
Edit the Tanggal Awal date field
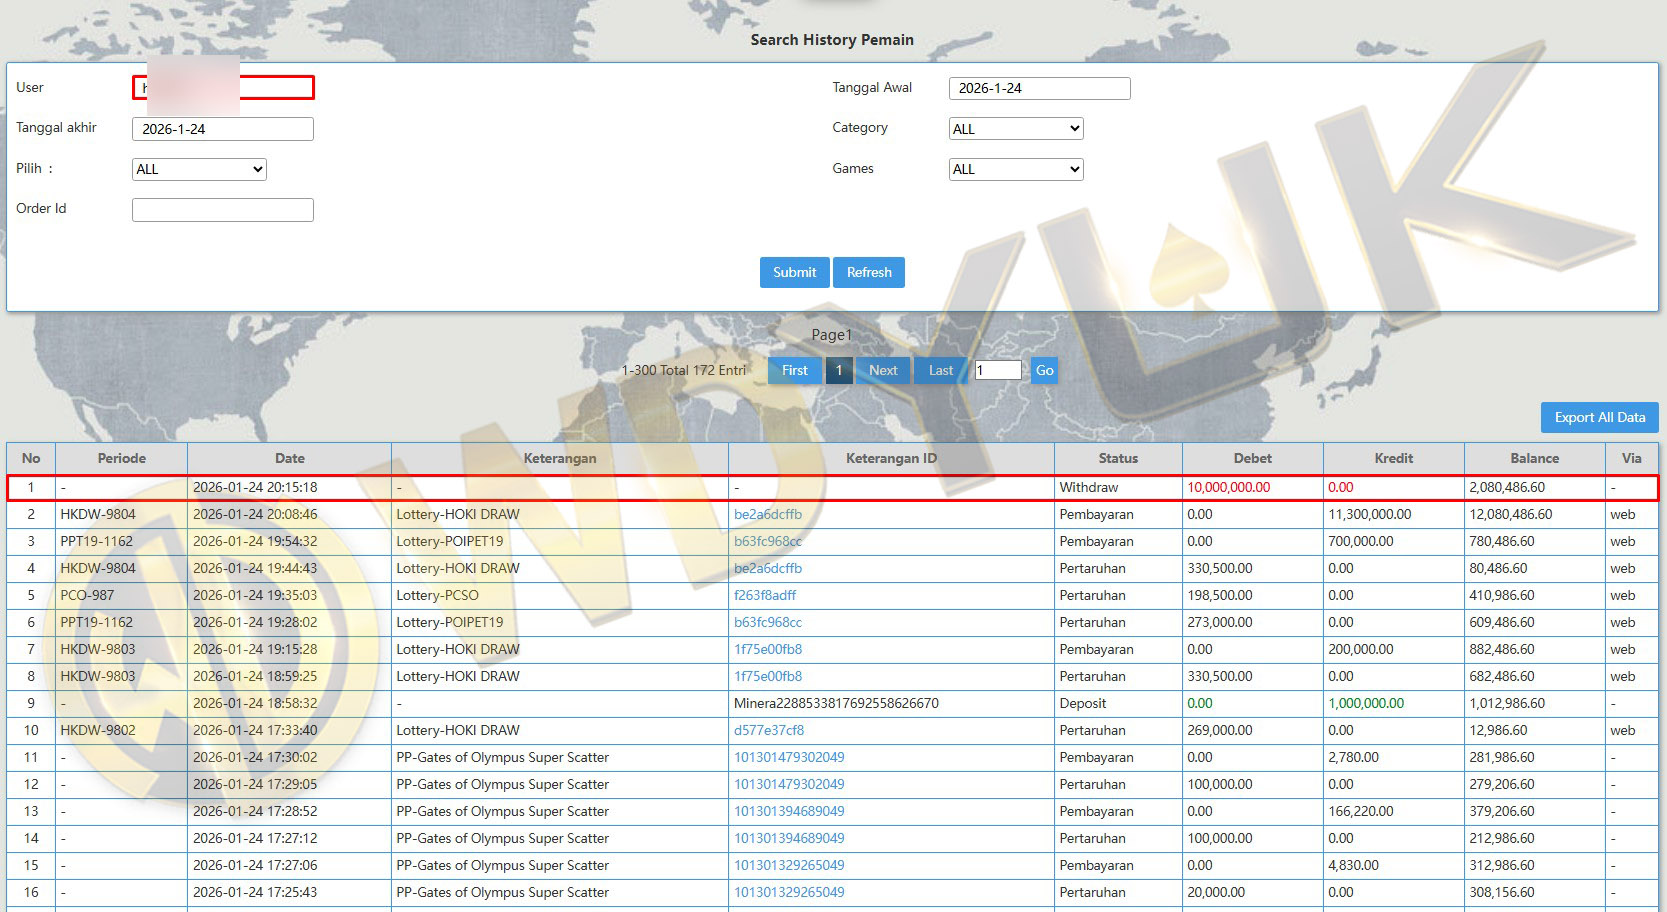point(1039,88)
